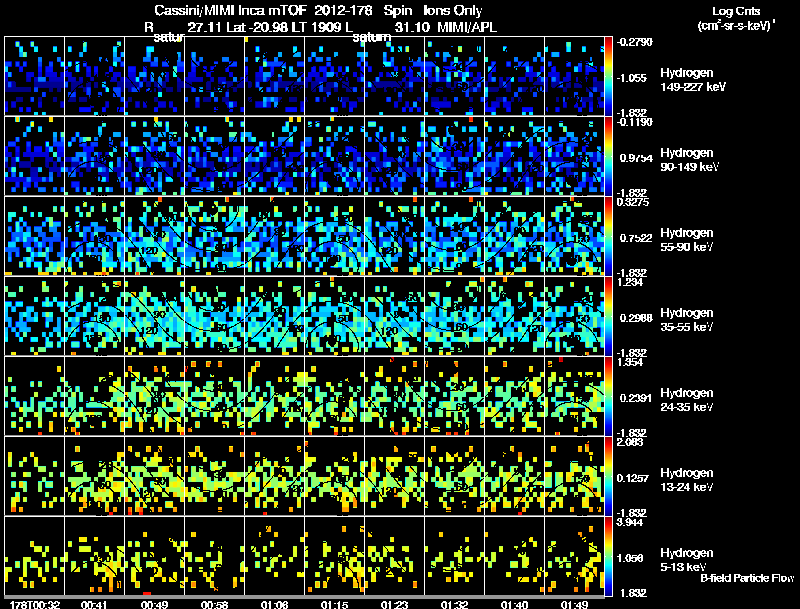Open the 35-55 keV panel at 01:49
Viewport: 800px width, 609px height.
pos(574,316)
